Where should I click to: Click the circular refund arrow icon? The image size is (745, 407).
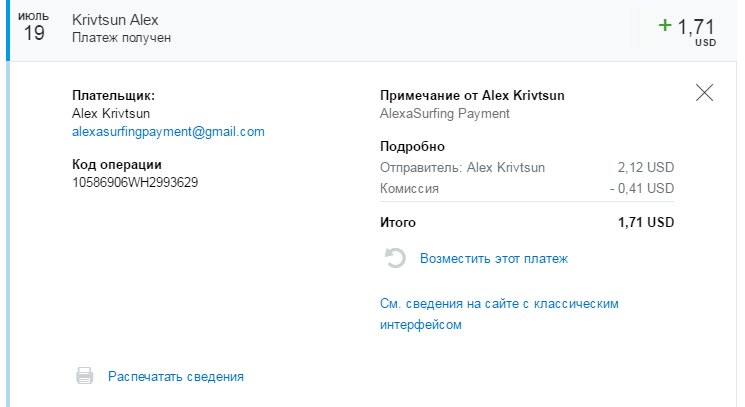[x=395, y=258]
